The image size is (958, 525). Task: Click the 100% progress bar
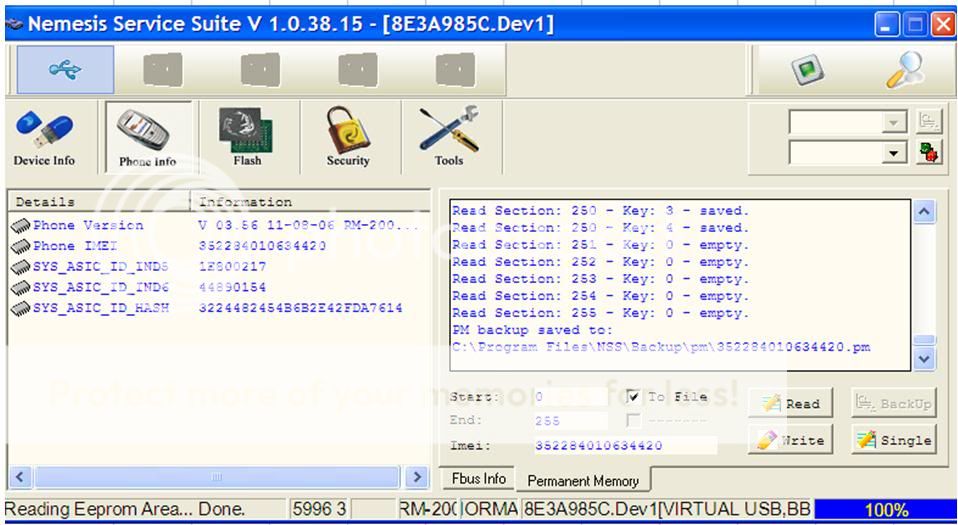click(885, 509)
